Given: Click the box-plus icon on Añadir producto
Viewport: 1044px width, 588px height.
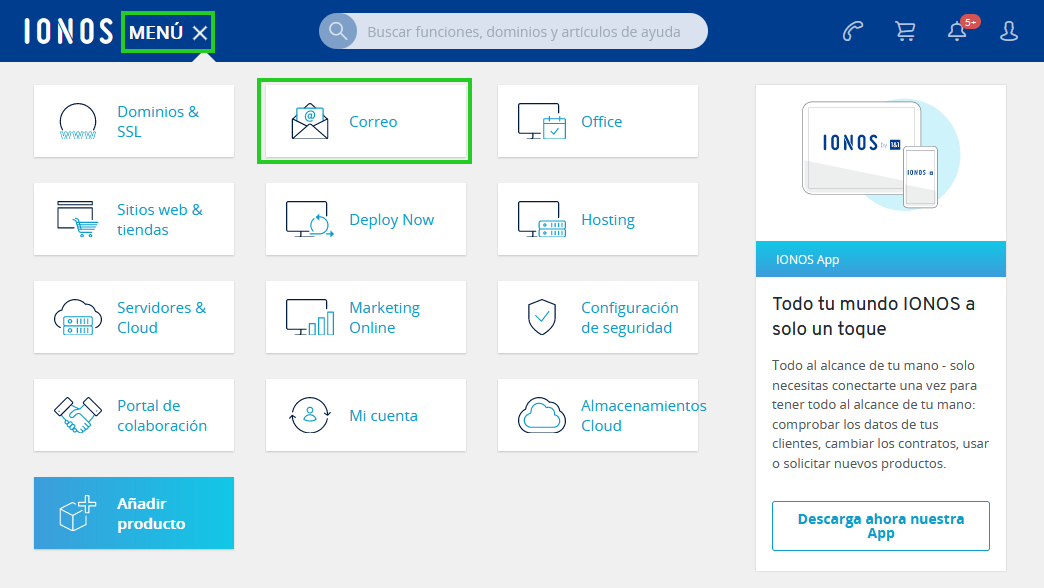Looking at the screenshot, I should coord(78,513).
